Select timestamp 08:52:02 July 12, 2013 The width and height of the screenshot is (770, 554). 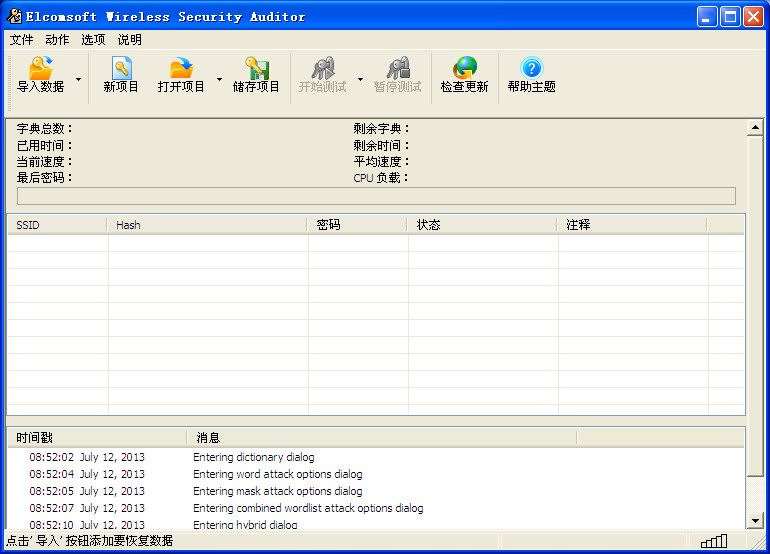pos(87,457)
